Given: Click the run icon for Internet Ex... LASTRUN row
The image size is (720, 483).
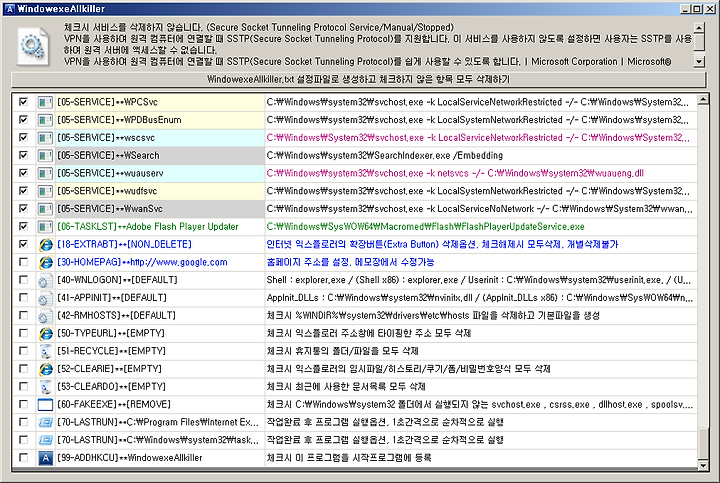Looking at the screenshot, I should tap(45, 422).
